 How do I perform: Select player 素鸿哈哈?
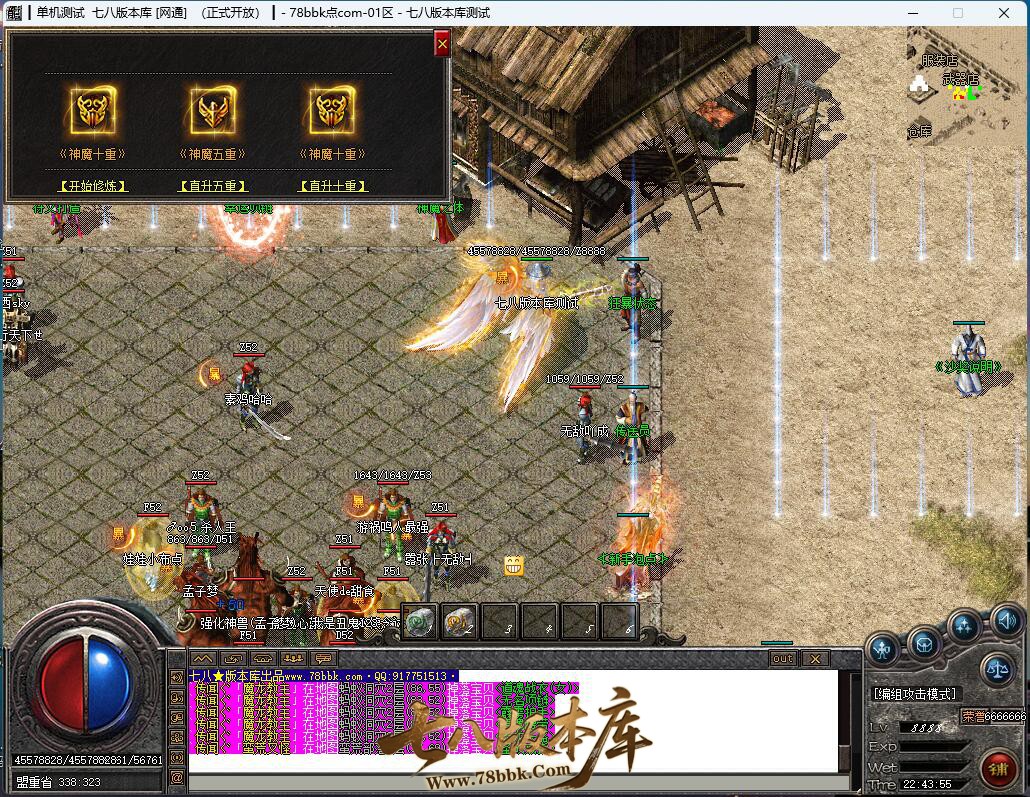tap(250, 398)
